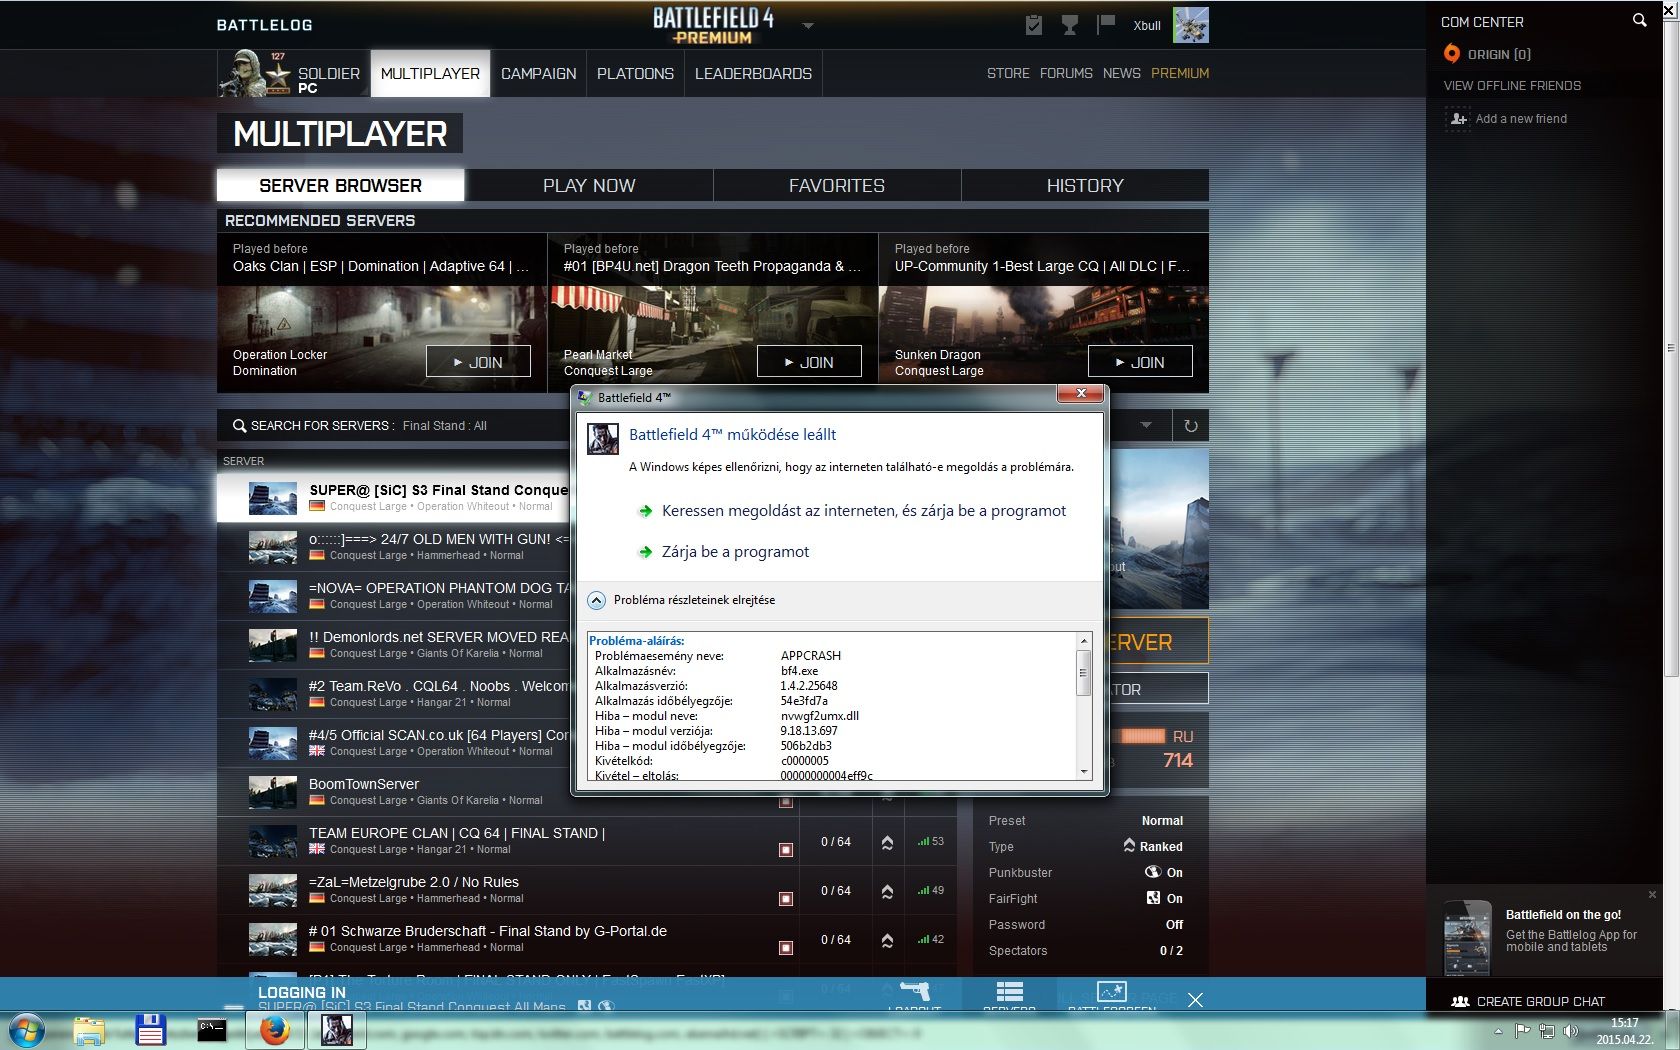Open Loadout pistol icon in bottom bar

(915, 991)
